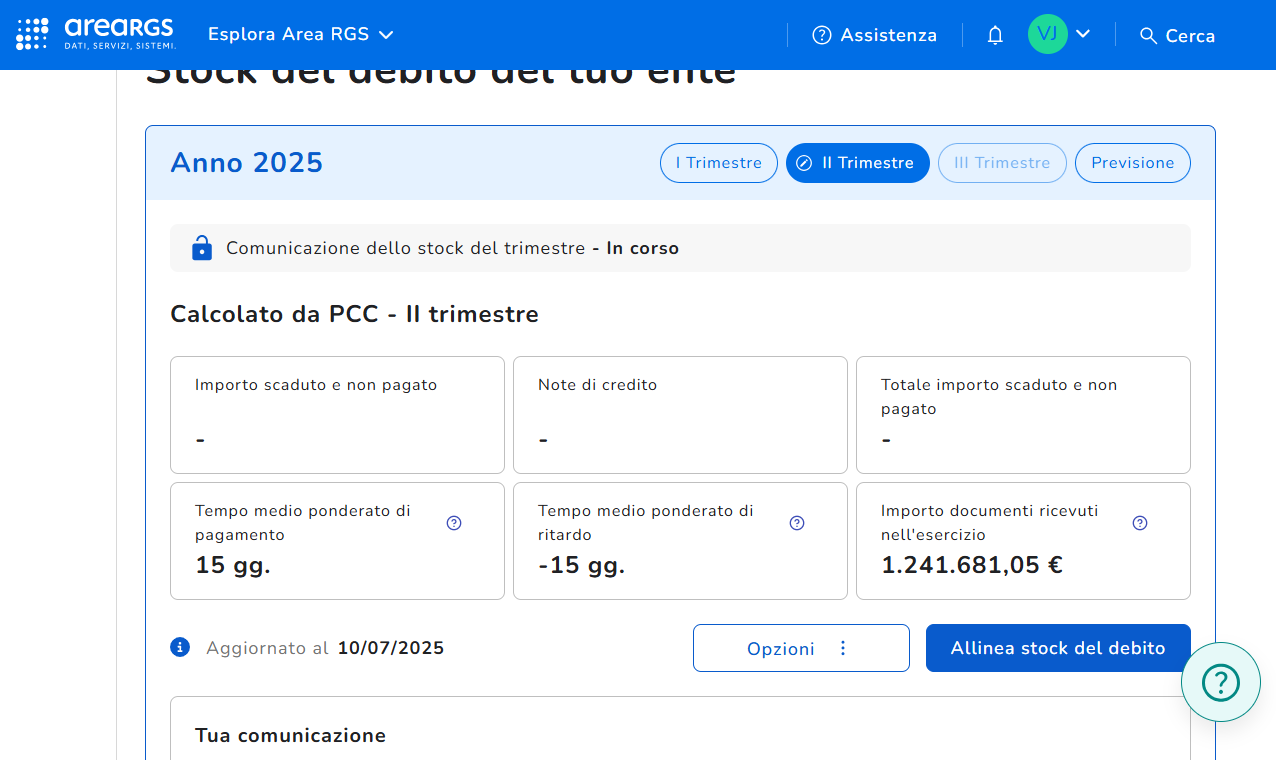The image size is (1276, 760).
Task: Open the floating help question-mark button
Action: [x=1220, y=682]
